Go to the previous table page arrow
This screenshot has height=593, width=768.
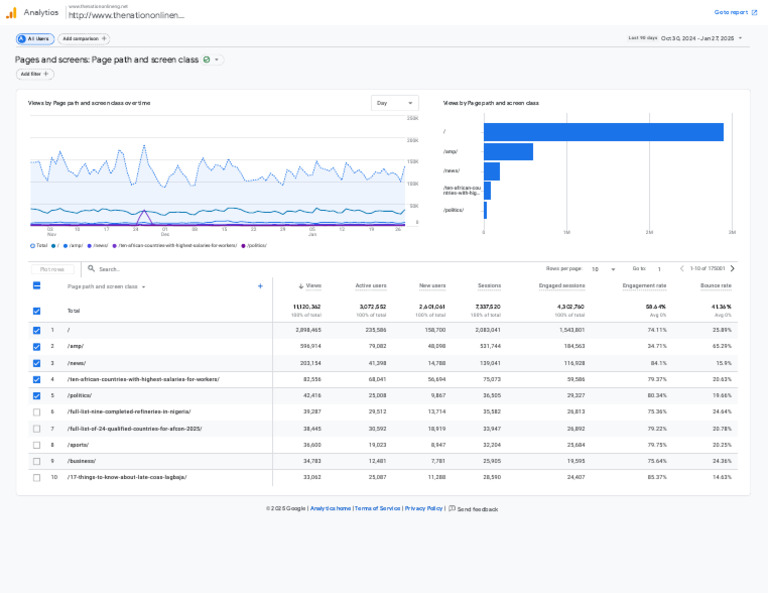click(x=681, y=268)
